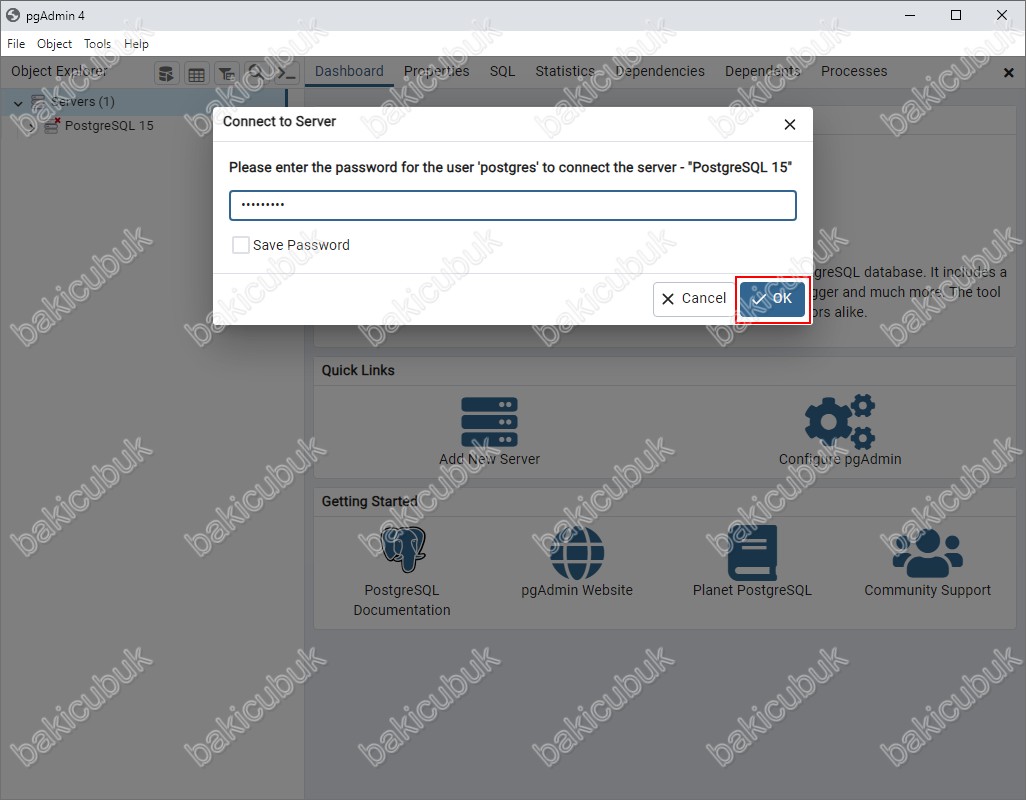The height and width of the screenshot is (800, 1026).
Task: Open the File menu
Action: [x=16, y=44]
